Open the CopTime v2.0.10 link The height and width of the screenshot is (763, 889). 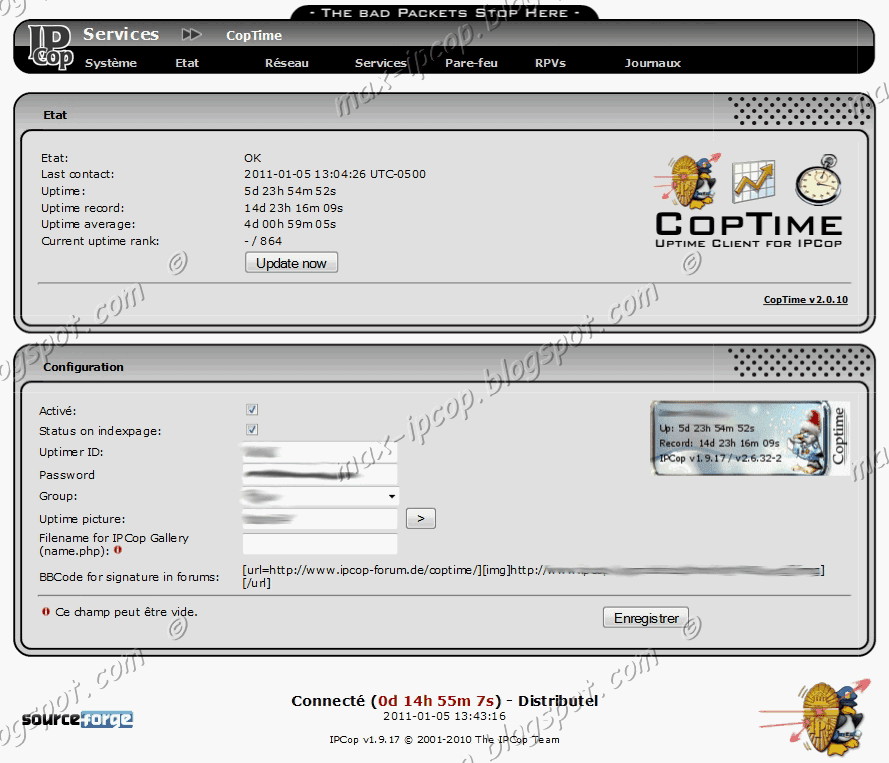tap(806, 299)
